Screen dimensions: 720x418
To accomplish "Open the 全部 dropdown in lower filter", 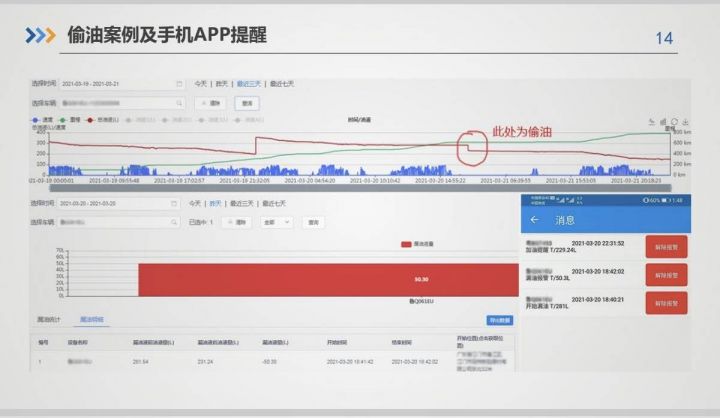I will 276,222.
